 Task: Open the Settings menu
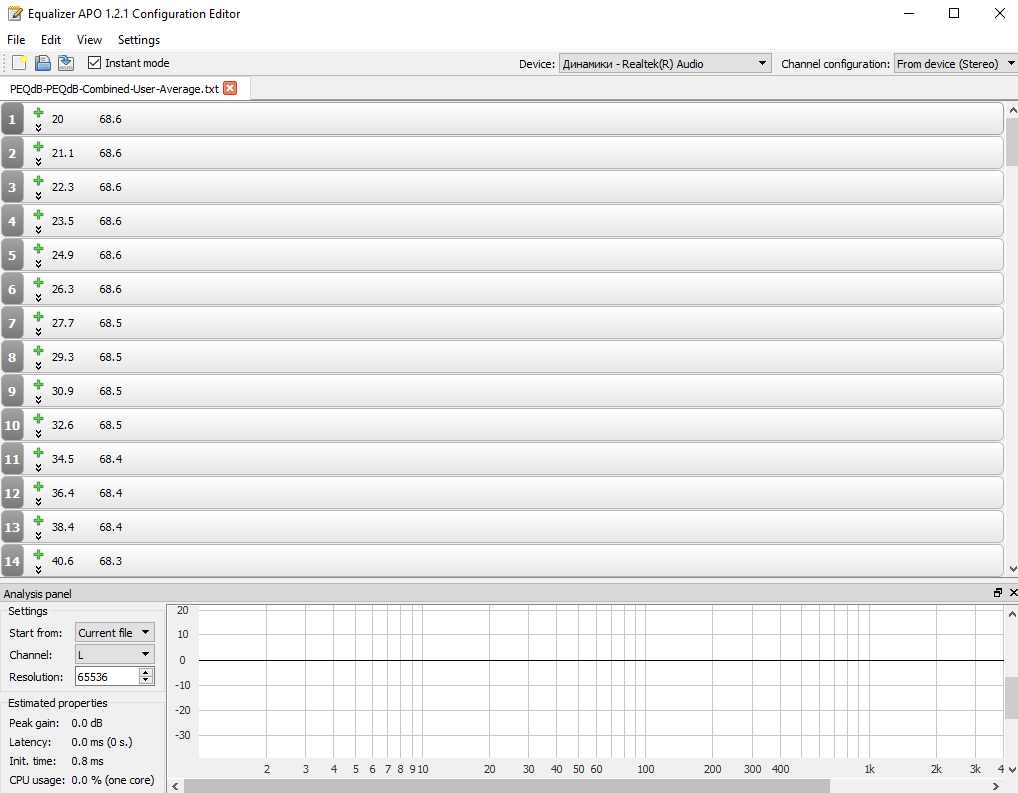(139, 40)
